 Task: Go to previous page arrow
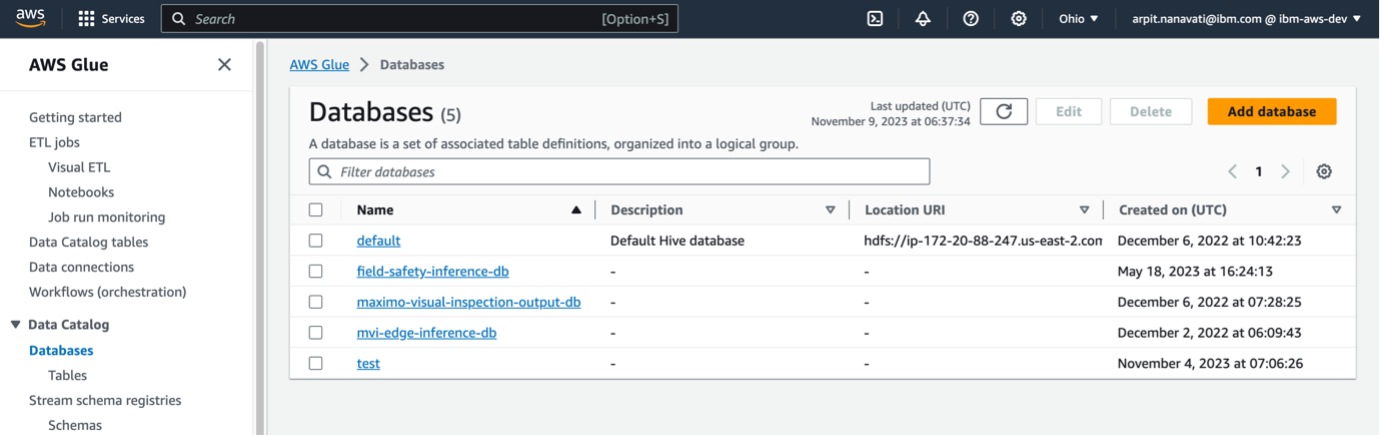point(1233,172)
